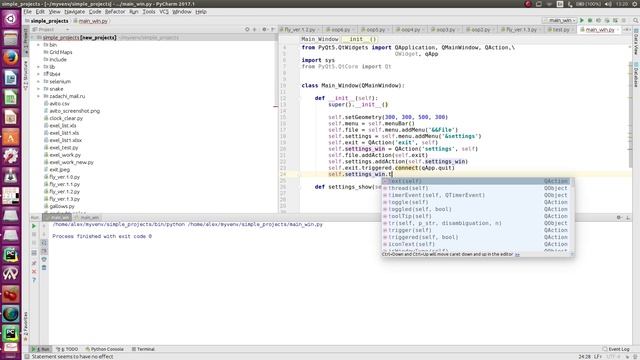Show hidden editor tabs dropdown

click(x=627, y=29)
